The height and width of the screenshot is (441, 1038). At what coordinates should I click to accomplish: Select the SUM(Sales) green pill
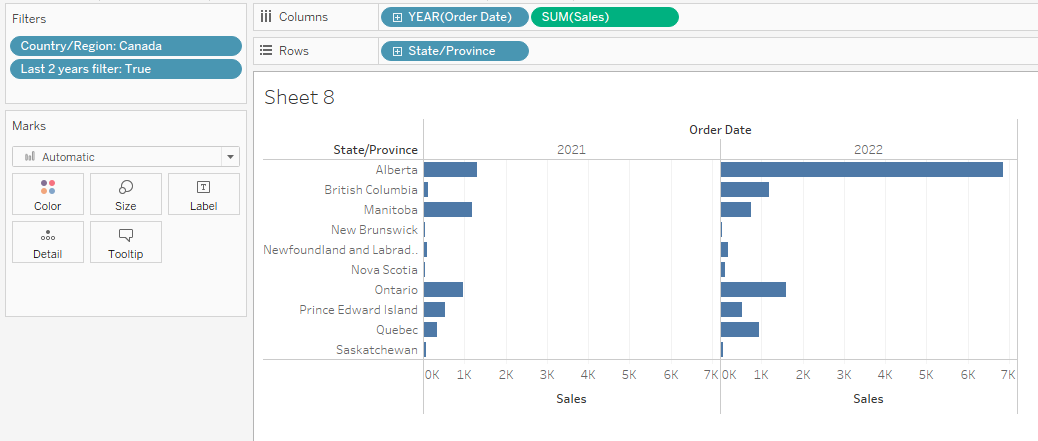pos(604,16)
